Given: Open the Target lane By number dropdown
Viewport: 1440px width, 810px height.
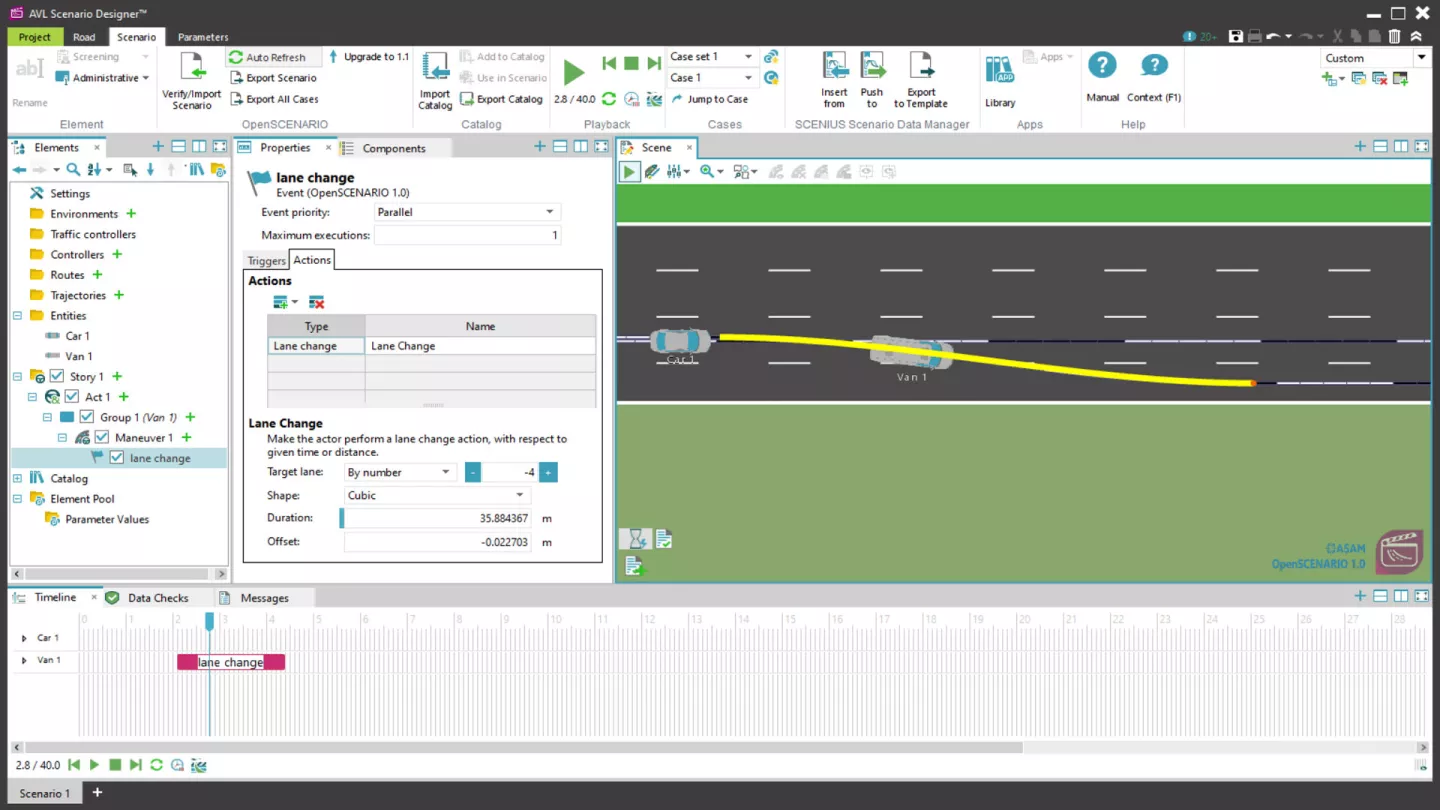Looking at the screenshot, I should click(x=399, y=472).
